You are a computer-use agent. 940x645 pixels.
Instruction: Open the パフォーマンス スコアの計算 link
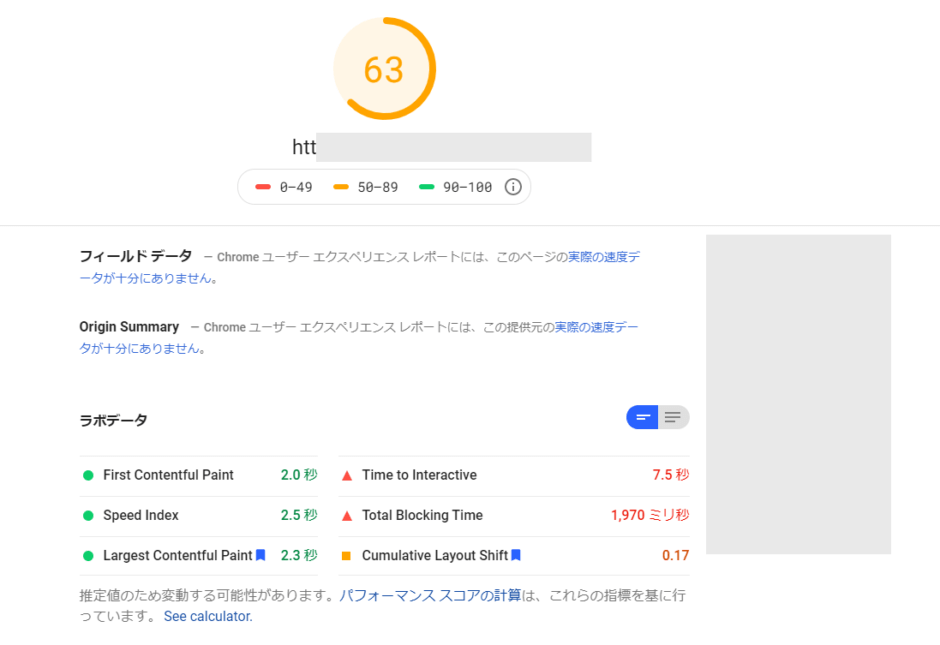pos(430,595)
